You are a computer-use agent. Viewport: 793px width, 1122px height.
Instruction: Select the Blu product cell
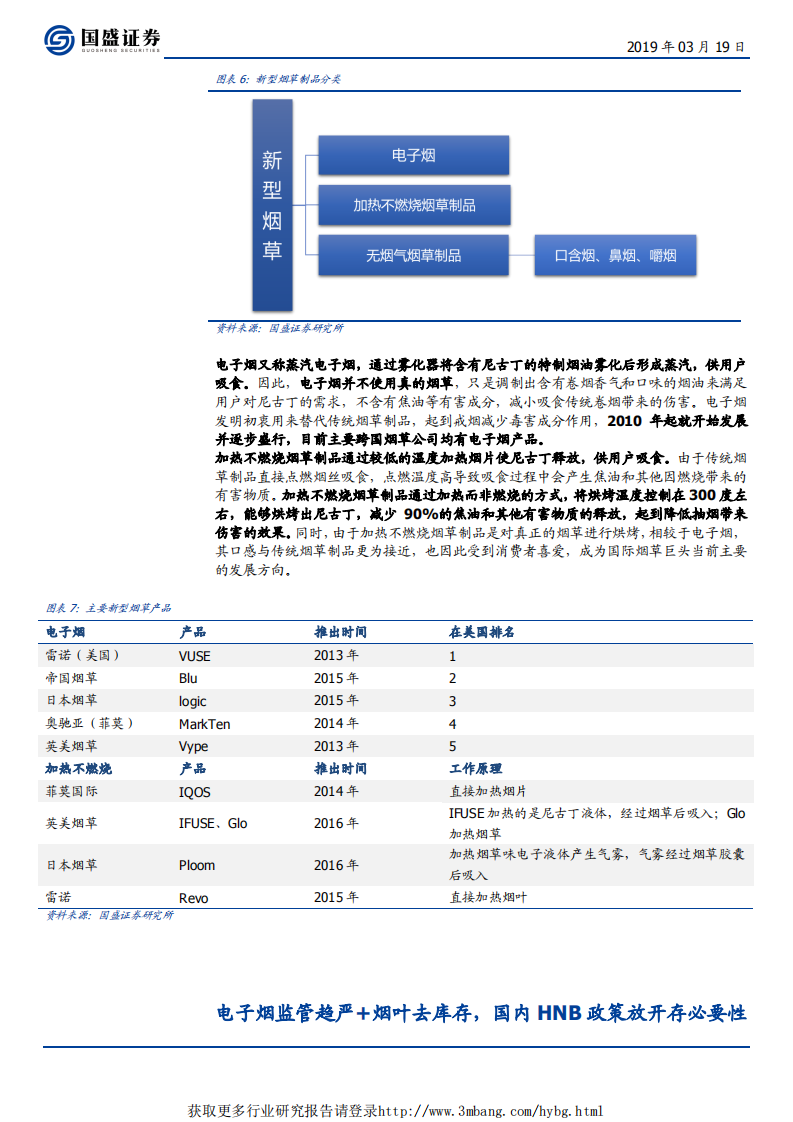coord(188,678)
